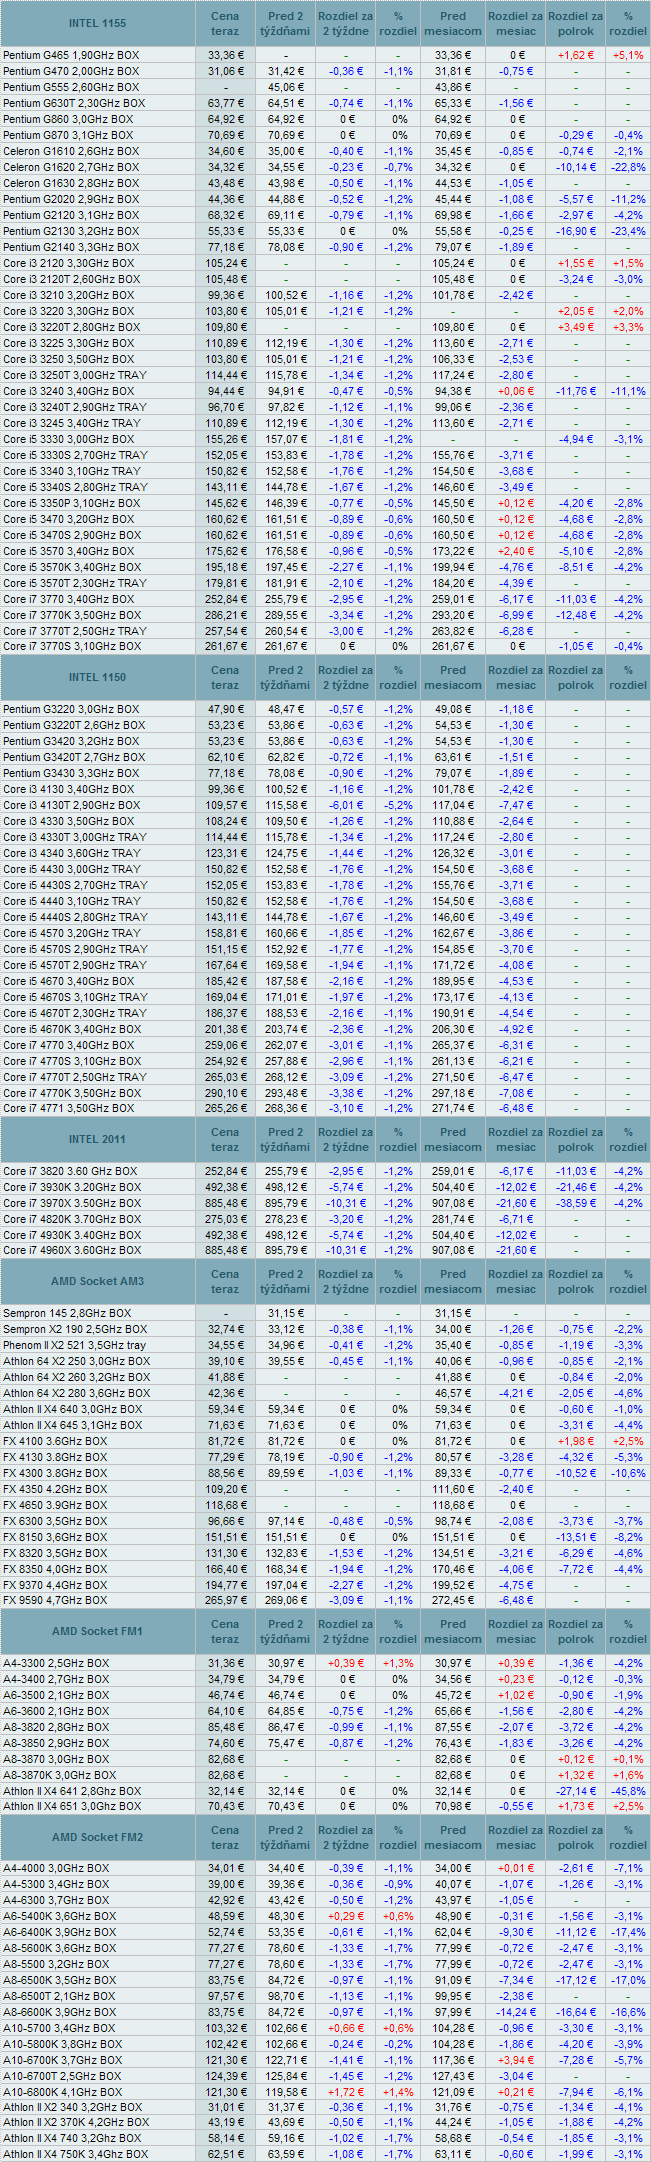
Task: Click the -14,24 € monthly difference for A8-6600K
Action: point(516,2012)
